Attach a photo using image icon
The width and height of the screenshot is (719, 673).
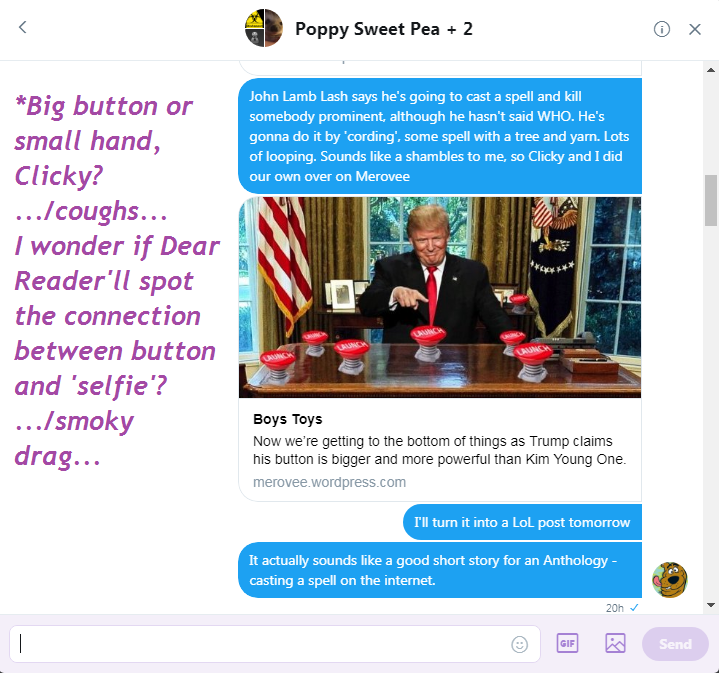(x=615, y=643)
